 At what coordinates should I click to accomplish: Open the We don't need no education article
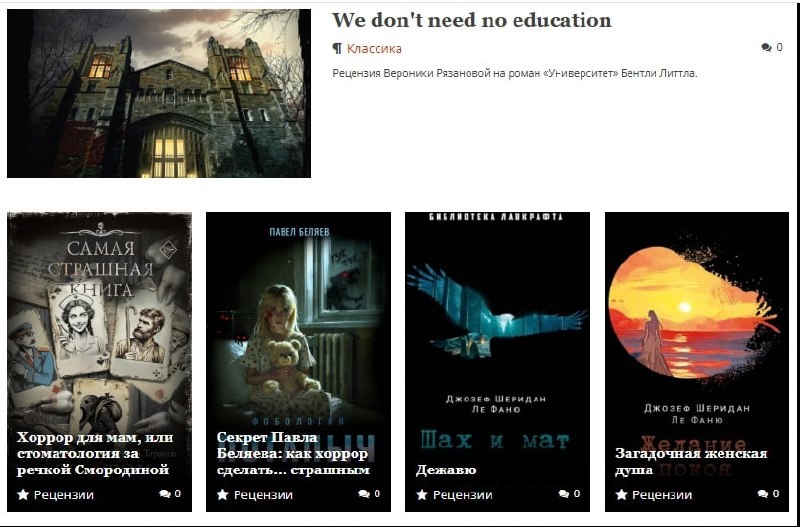[471, 20]
